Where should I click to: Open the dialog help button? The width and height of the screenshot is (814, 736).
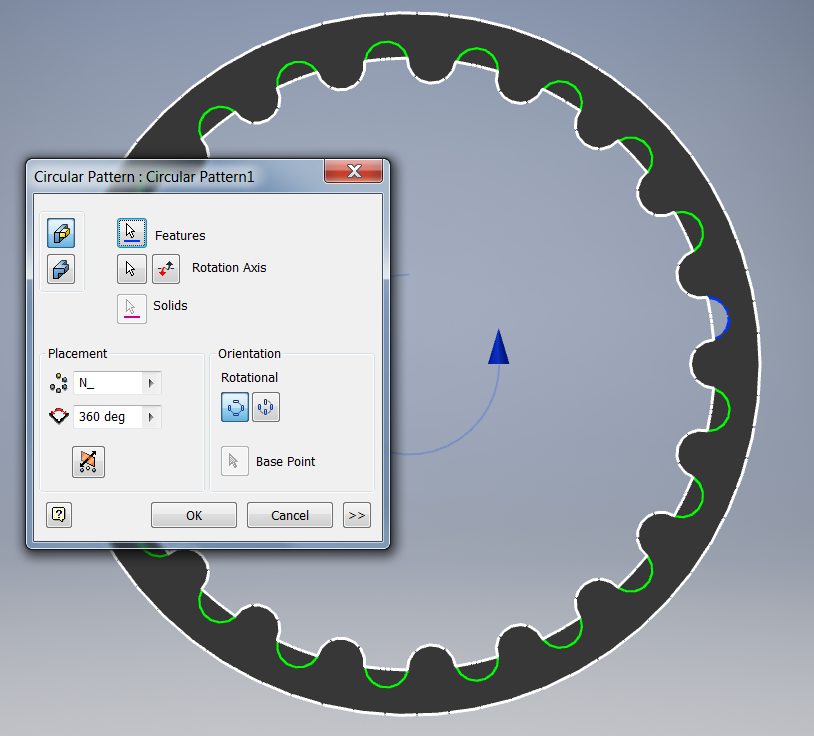pyautogui.click(x=59, y=515)
